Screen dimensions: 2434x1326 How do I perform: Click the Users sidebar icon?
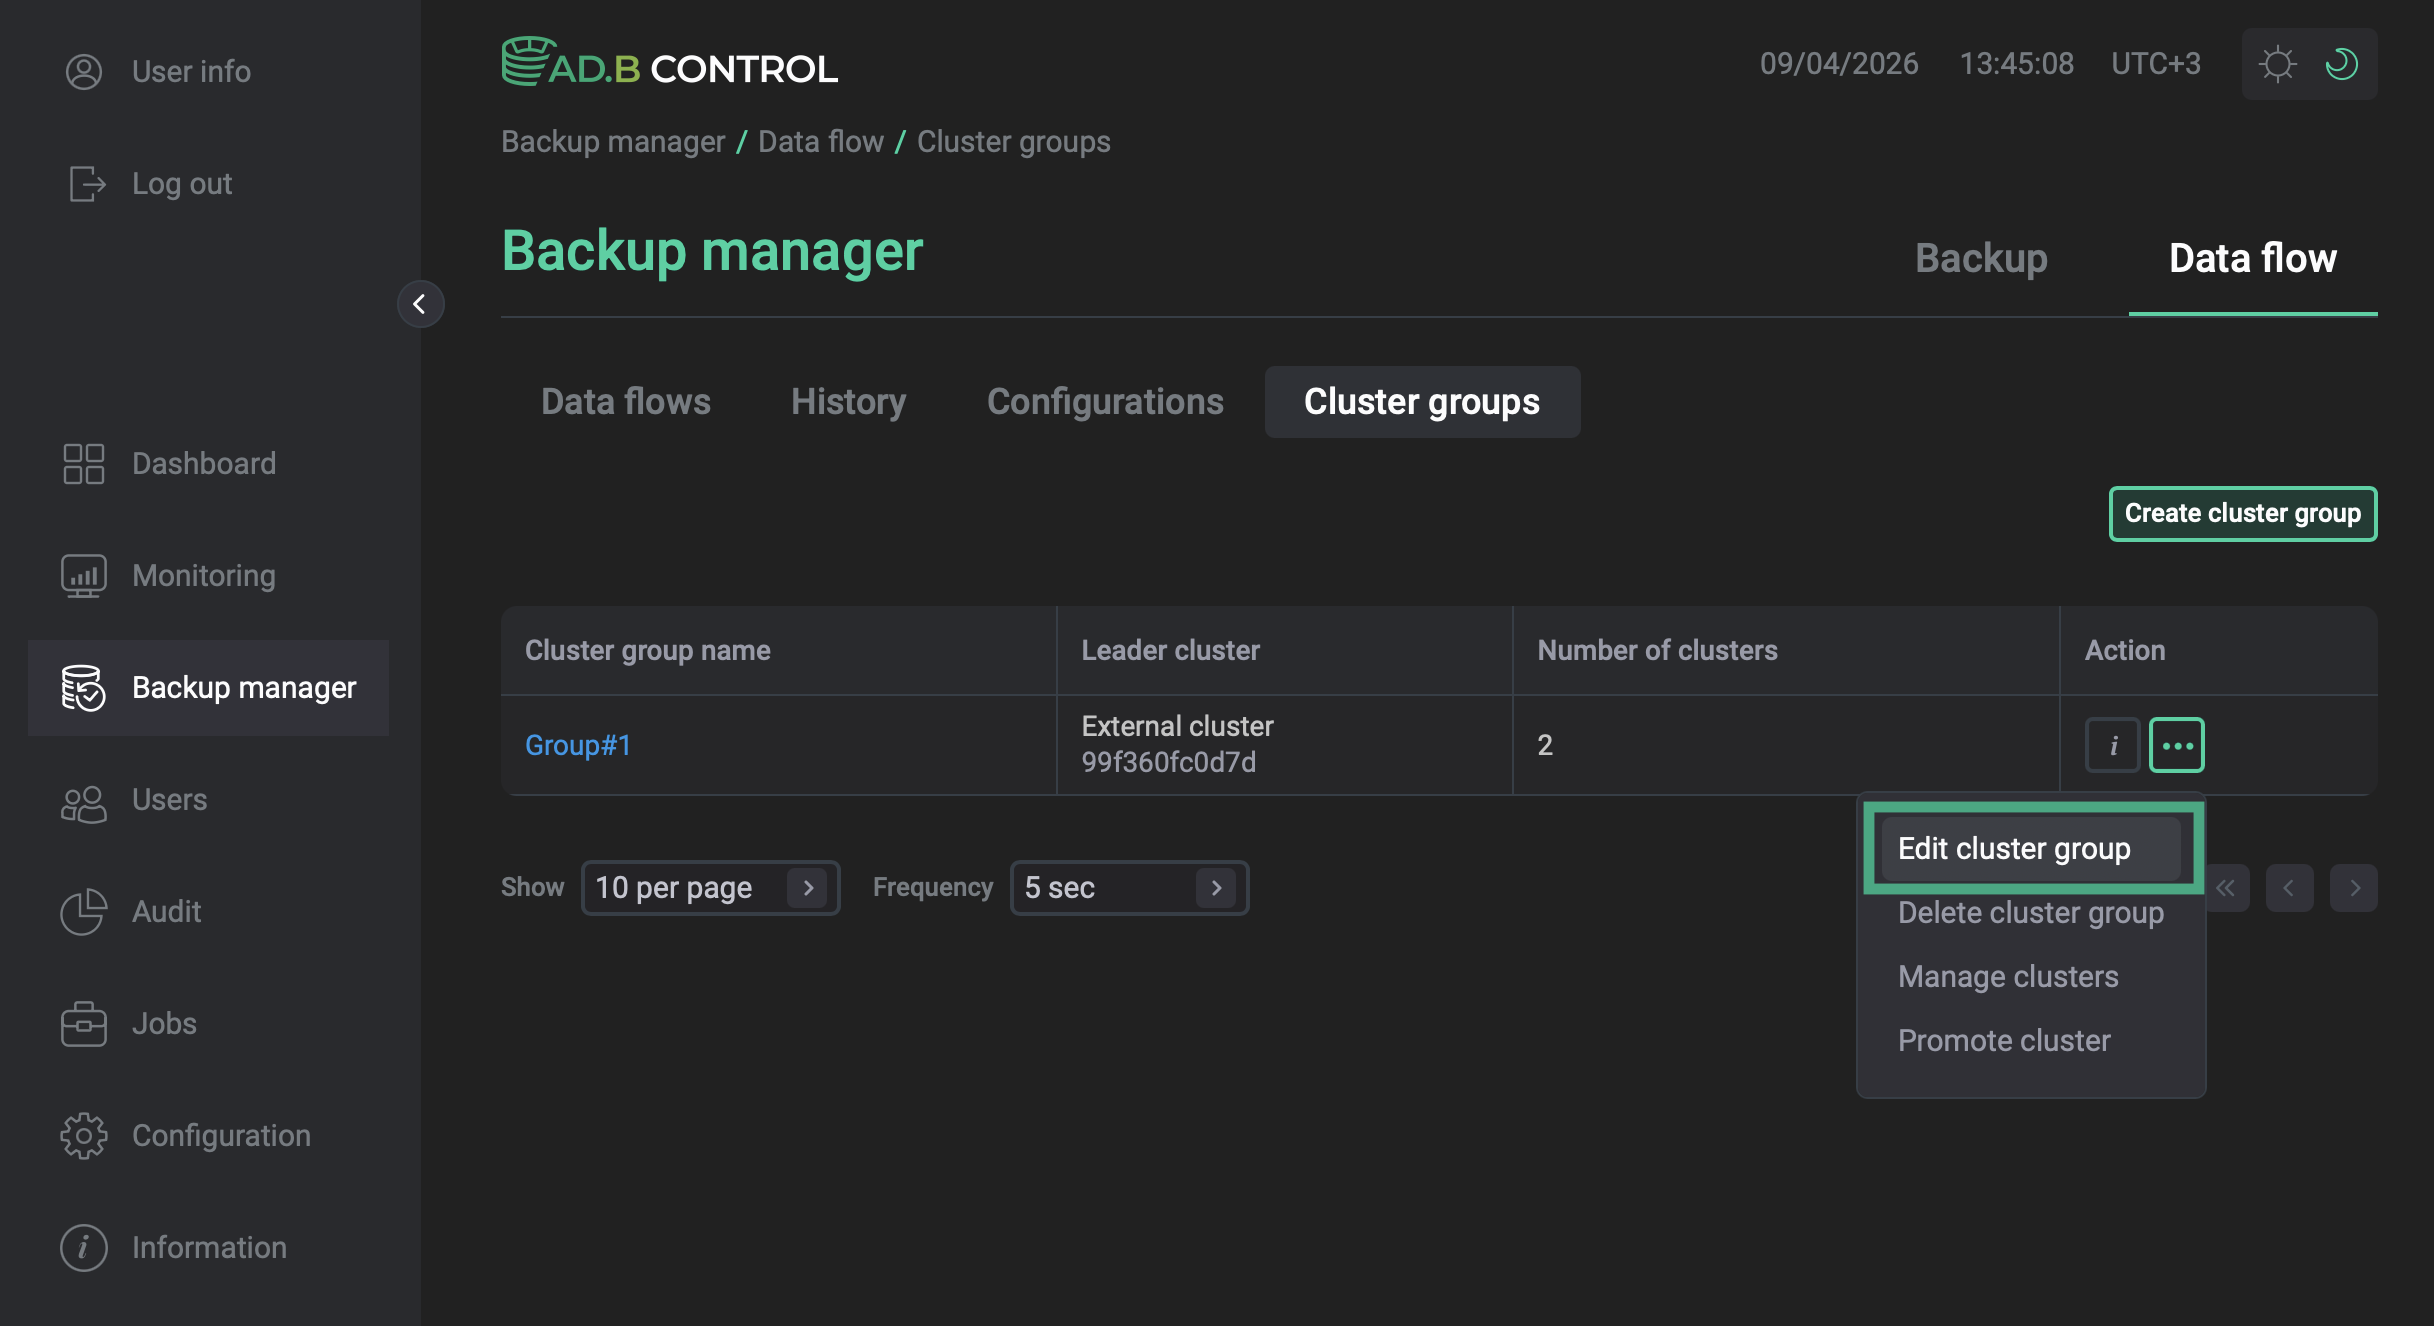(x=83, y=801)
